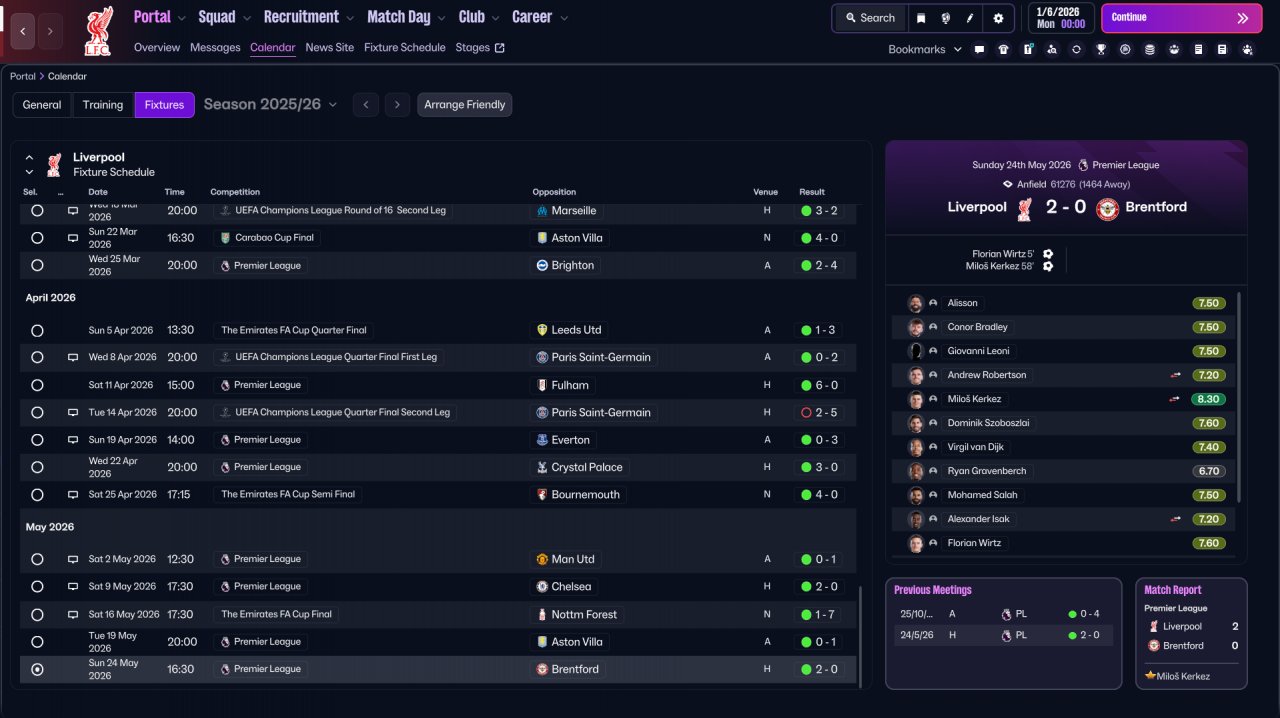Open the Fixture Schedule tab
This screenshot has width=1280, height=718.
pyautogui.click(x=405, y=47)
